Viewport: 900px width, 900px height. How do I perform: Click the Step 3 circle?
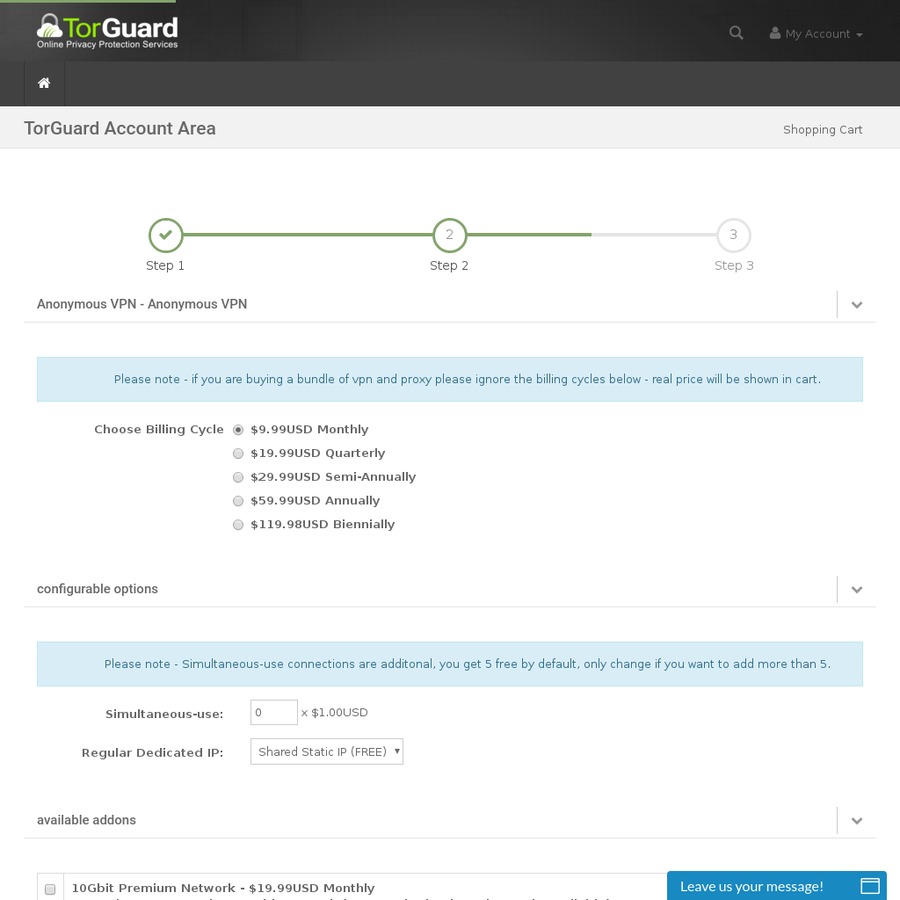tap(734, 235)
